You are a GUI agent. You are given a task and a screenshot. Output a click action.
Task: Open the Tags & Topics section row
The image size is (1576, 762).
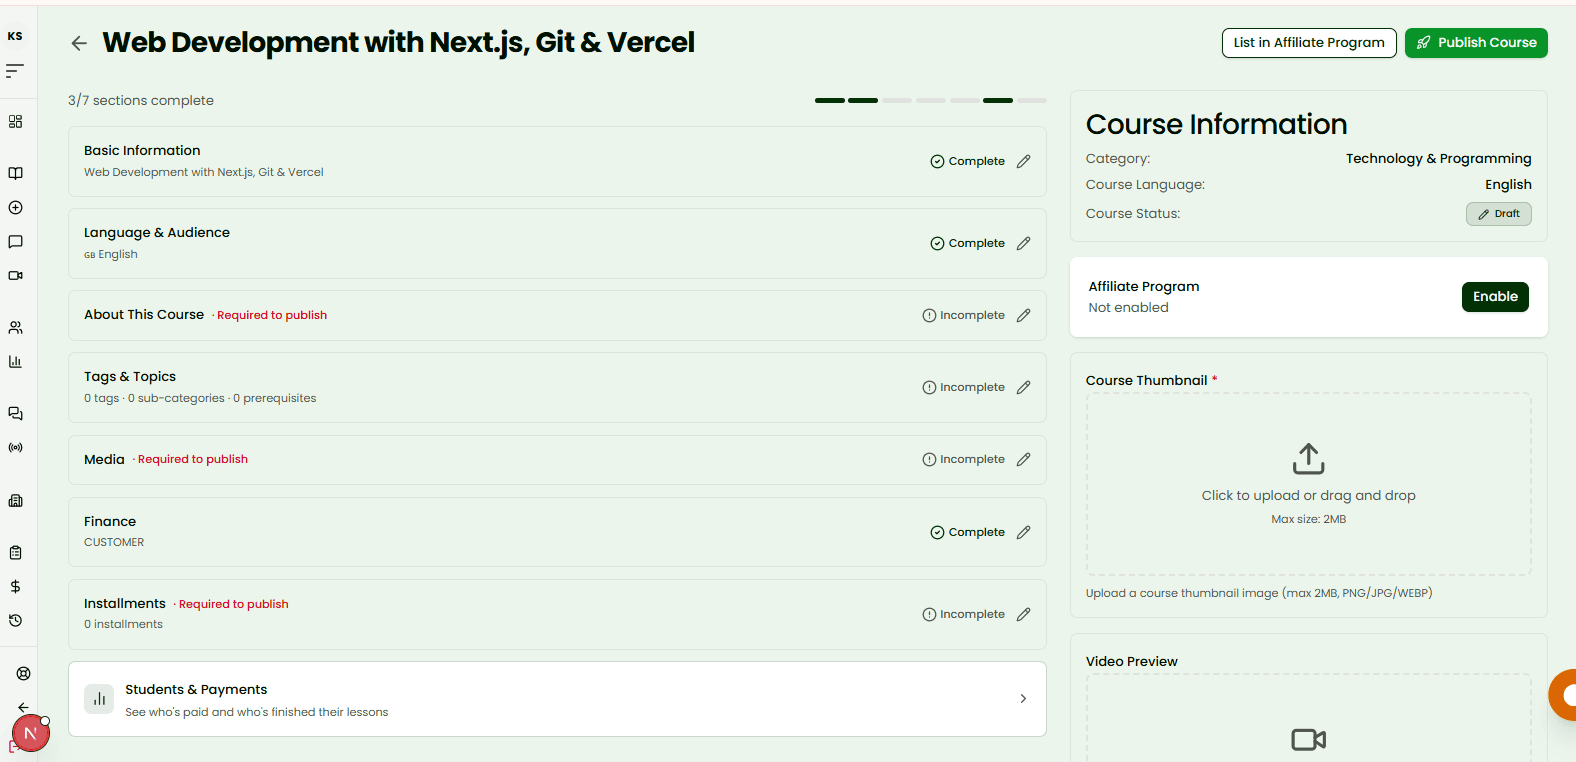click(557, 388)
